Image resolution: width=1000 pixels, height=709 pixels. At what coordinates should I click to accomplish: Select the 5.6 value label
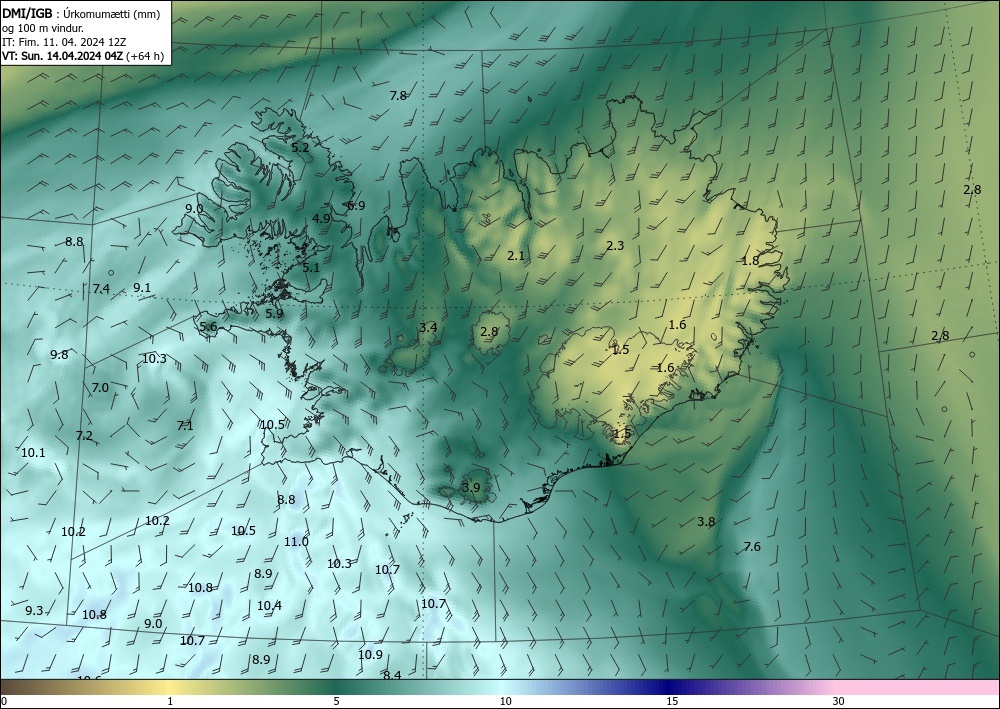[x=209, y=326]
